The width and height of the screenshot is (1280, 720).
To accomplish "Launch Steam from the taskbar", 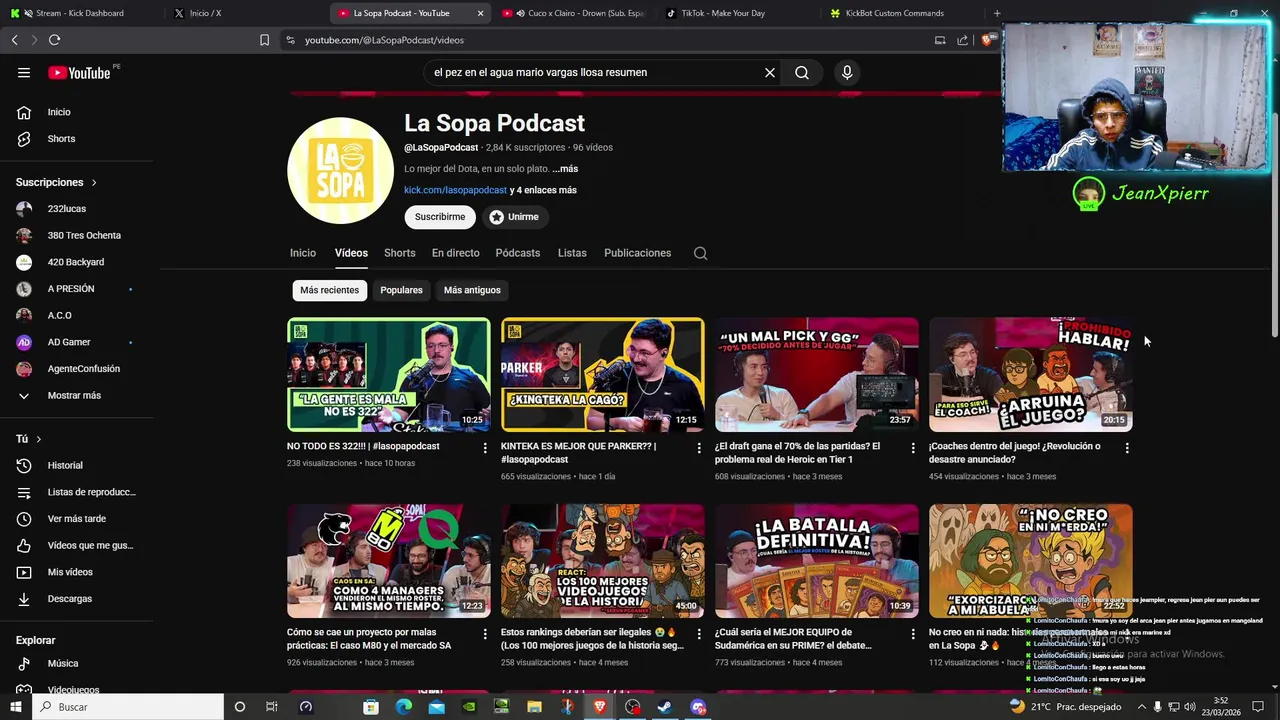I will coord(665,707).
